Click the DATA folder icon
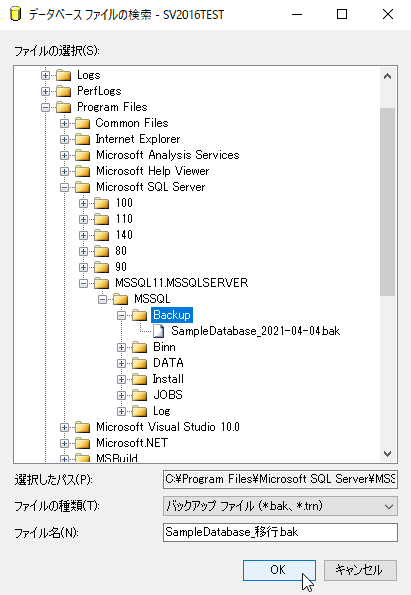This screenshot has width=411, height=595. coord(139,363)
